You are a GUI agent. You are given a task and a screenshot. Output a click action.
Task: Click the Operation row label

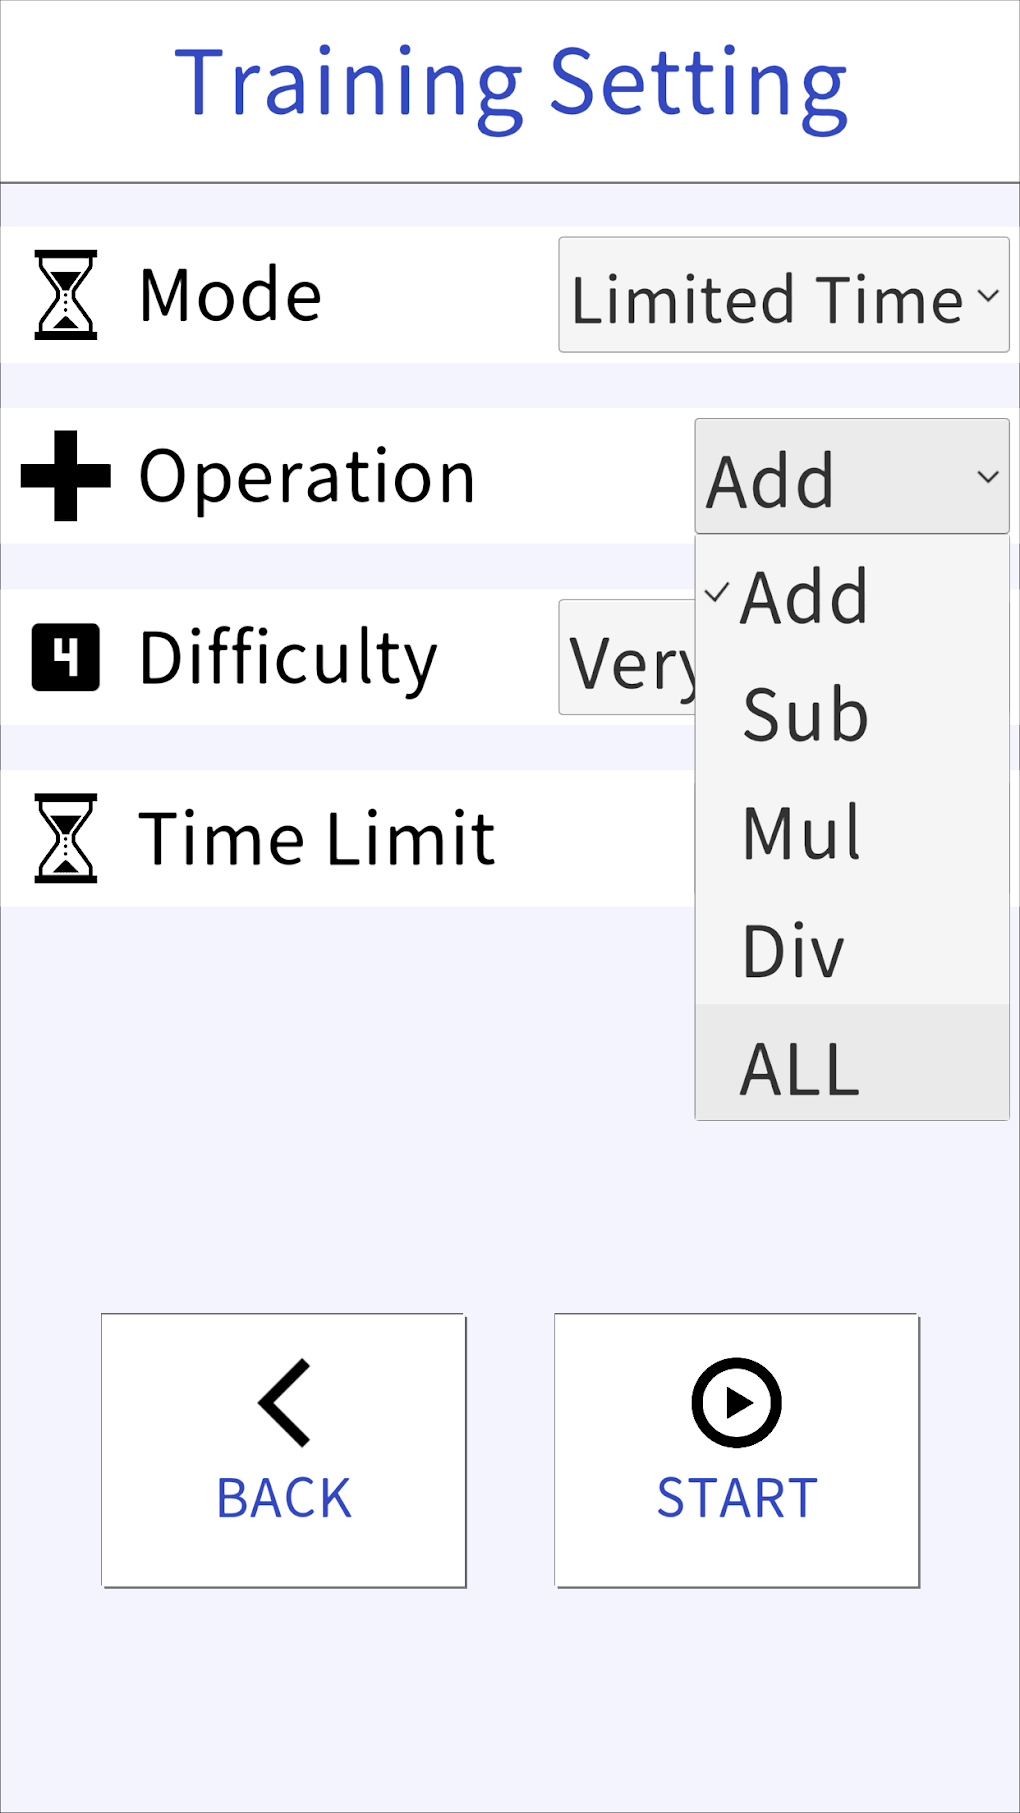306,477
